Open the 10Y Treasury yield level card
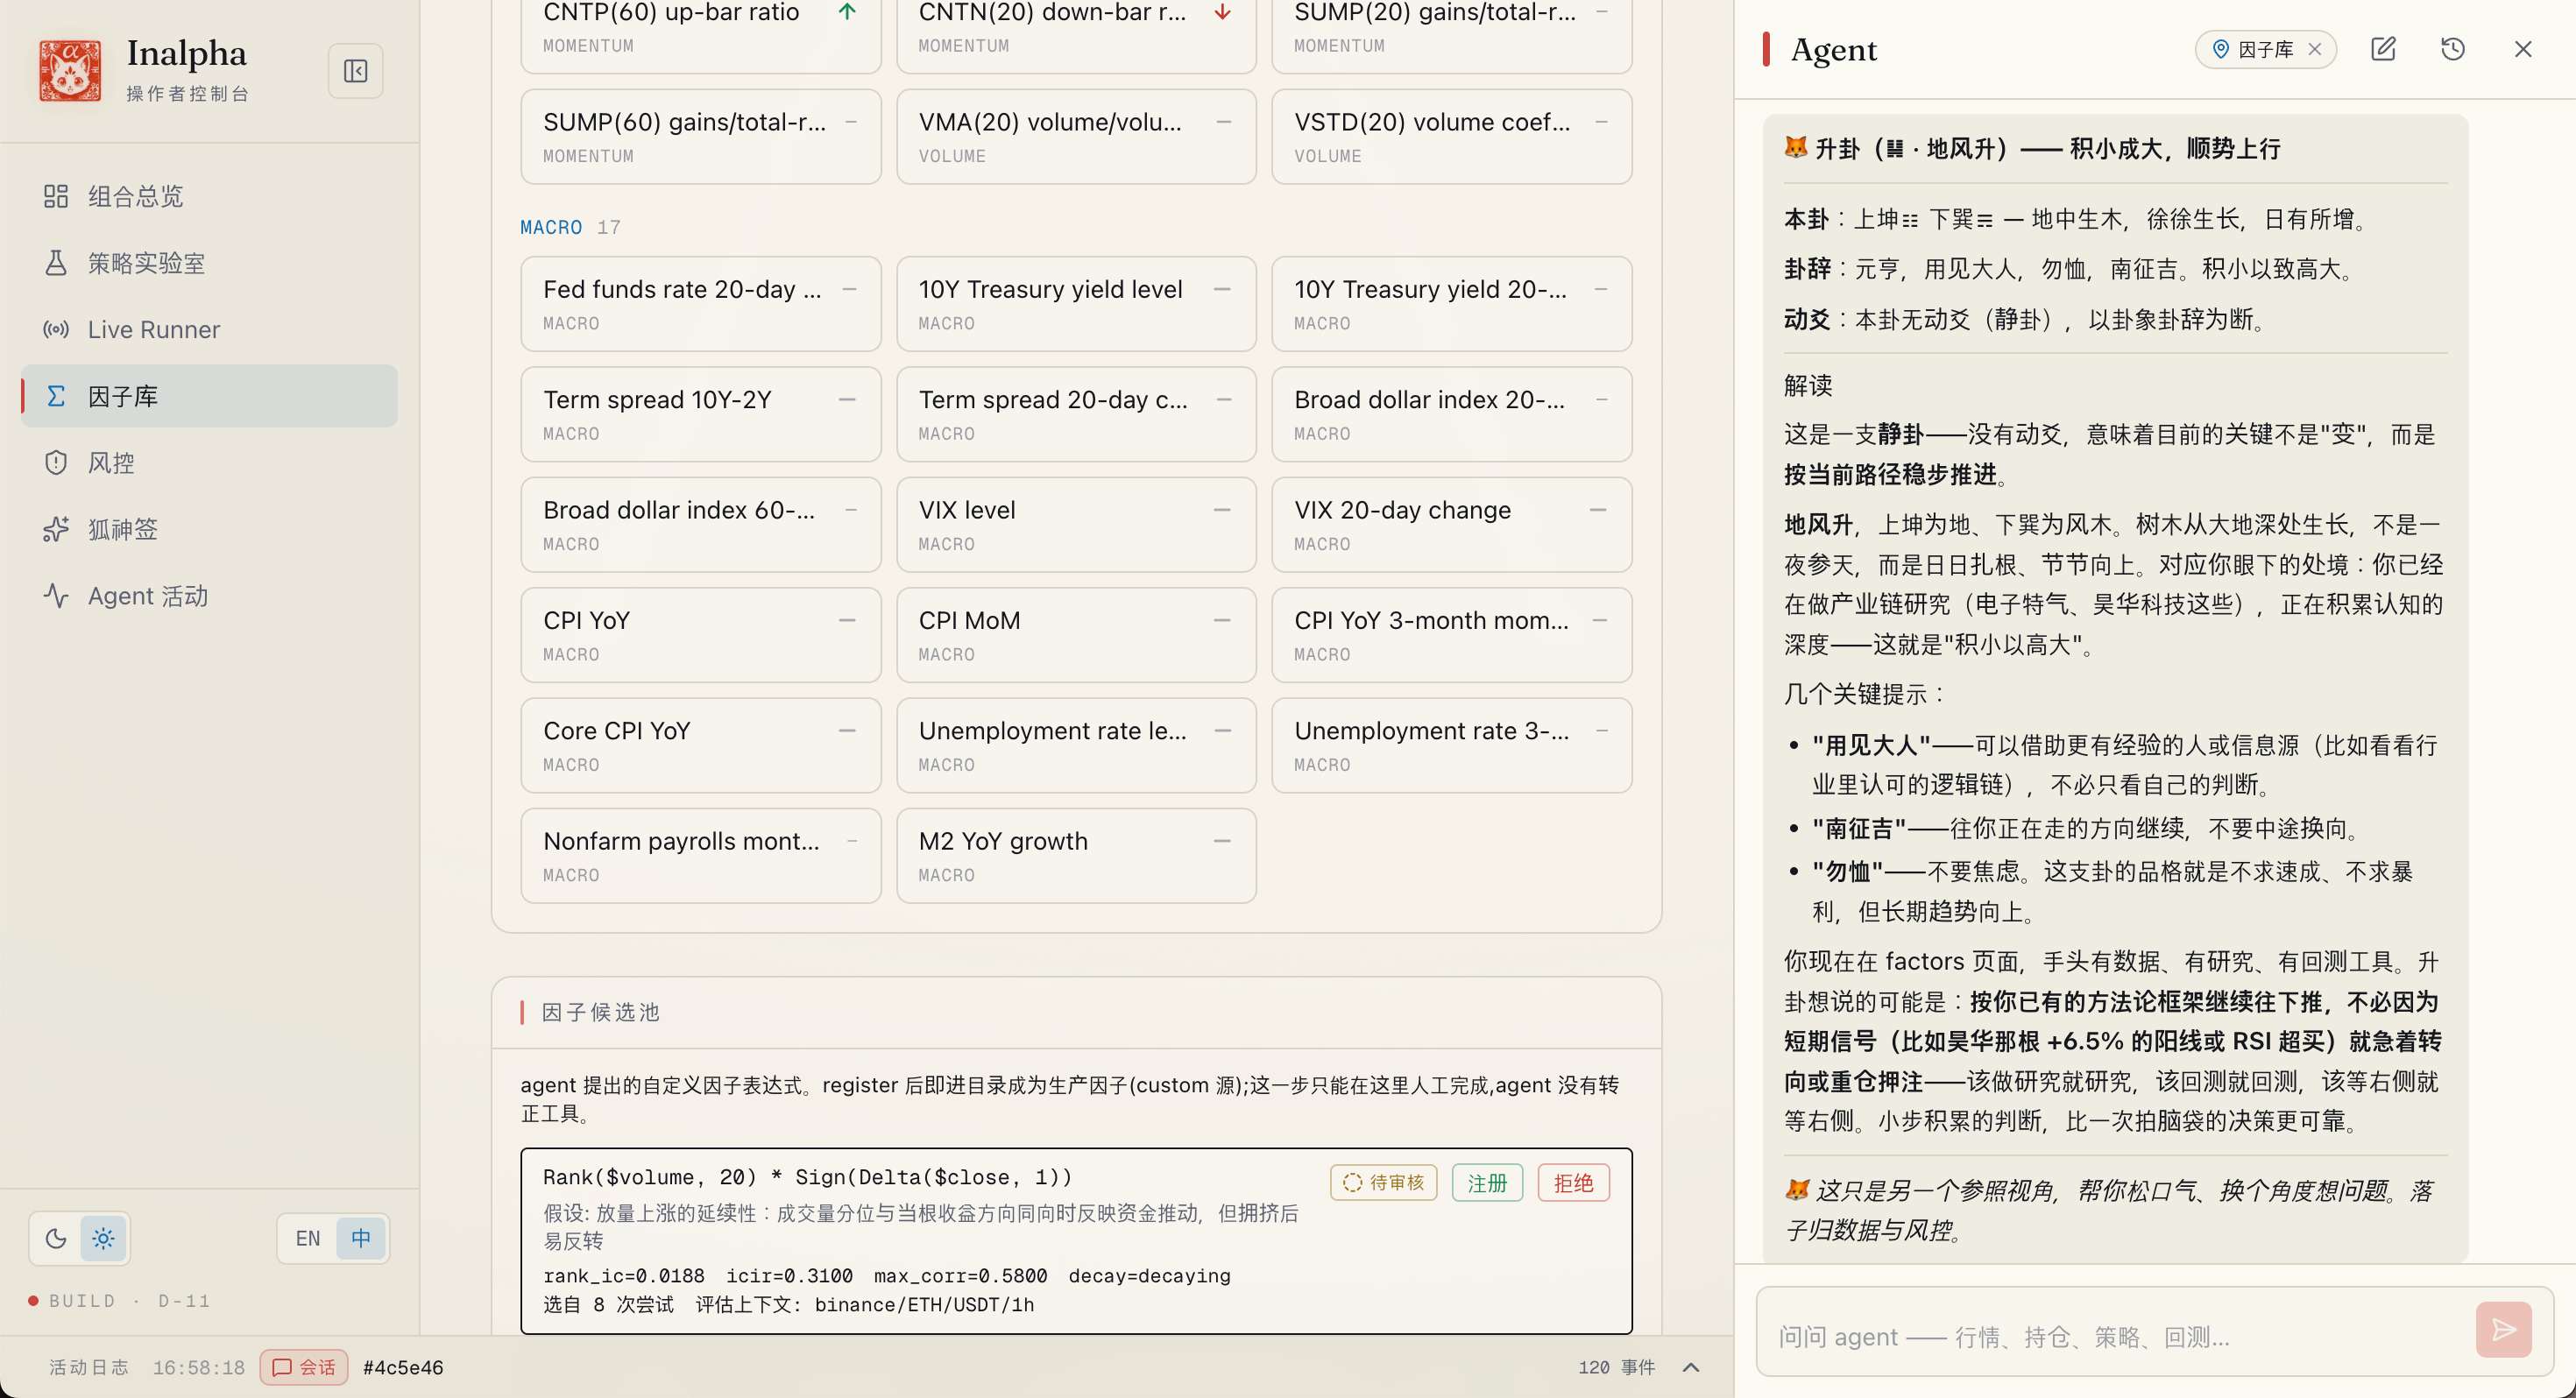The image size is (2576, 1398). [x=1076, y=304]
